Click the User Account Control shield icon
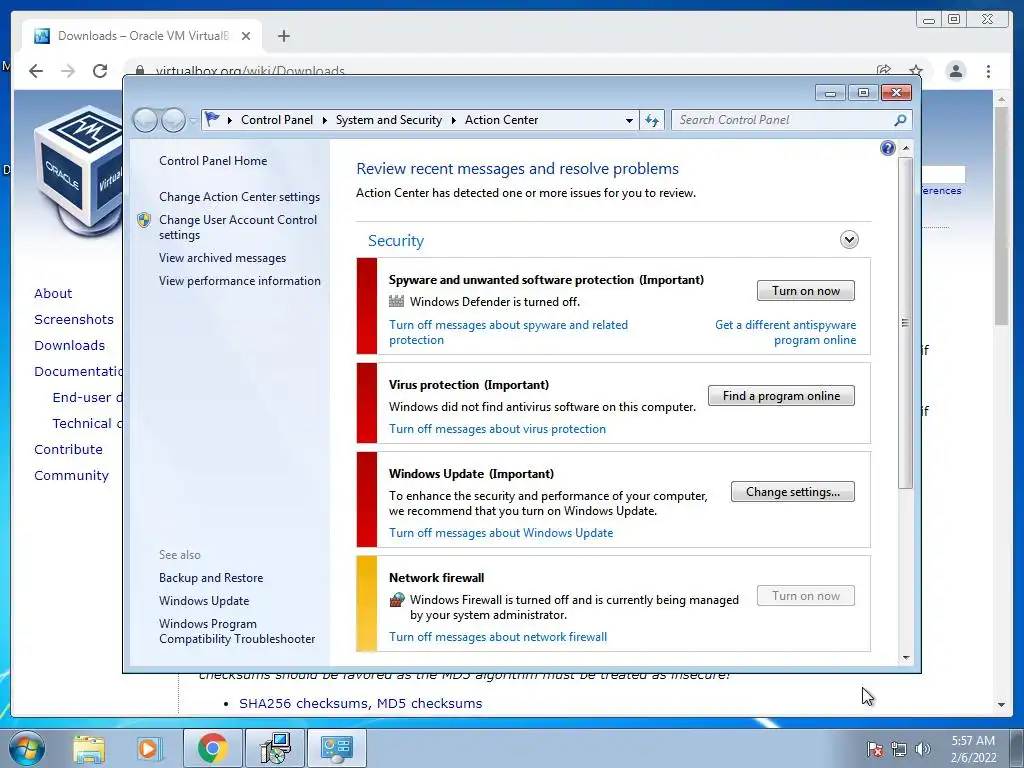 [144, 220]
